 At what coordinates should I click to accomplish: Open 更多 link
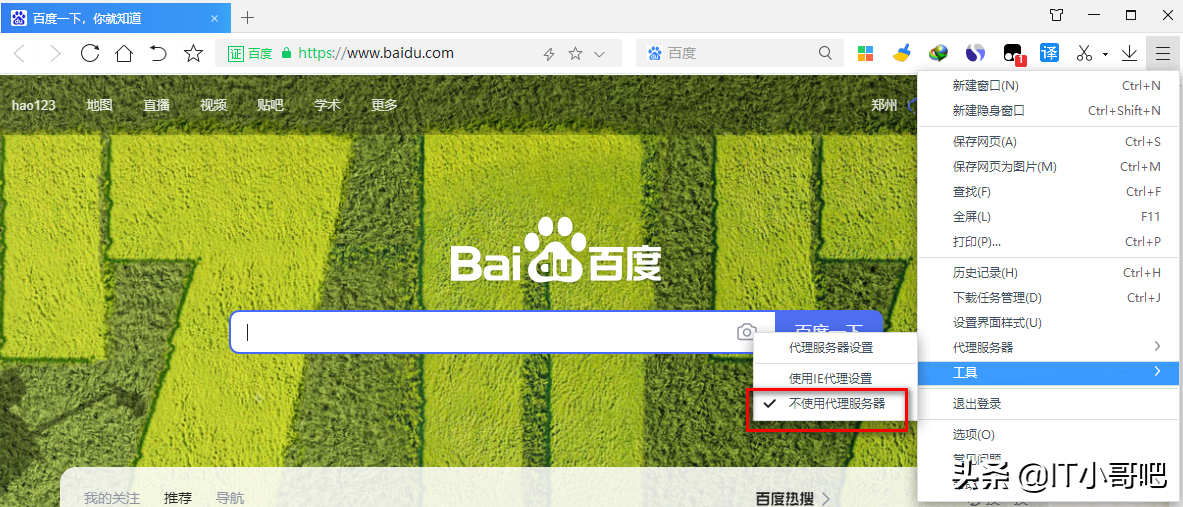point(384,105)
